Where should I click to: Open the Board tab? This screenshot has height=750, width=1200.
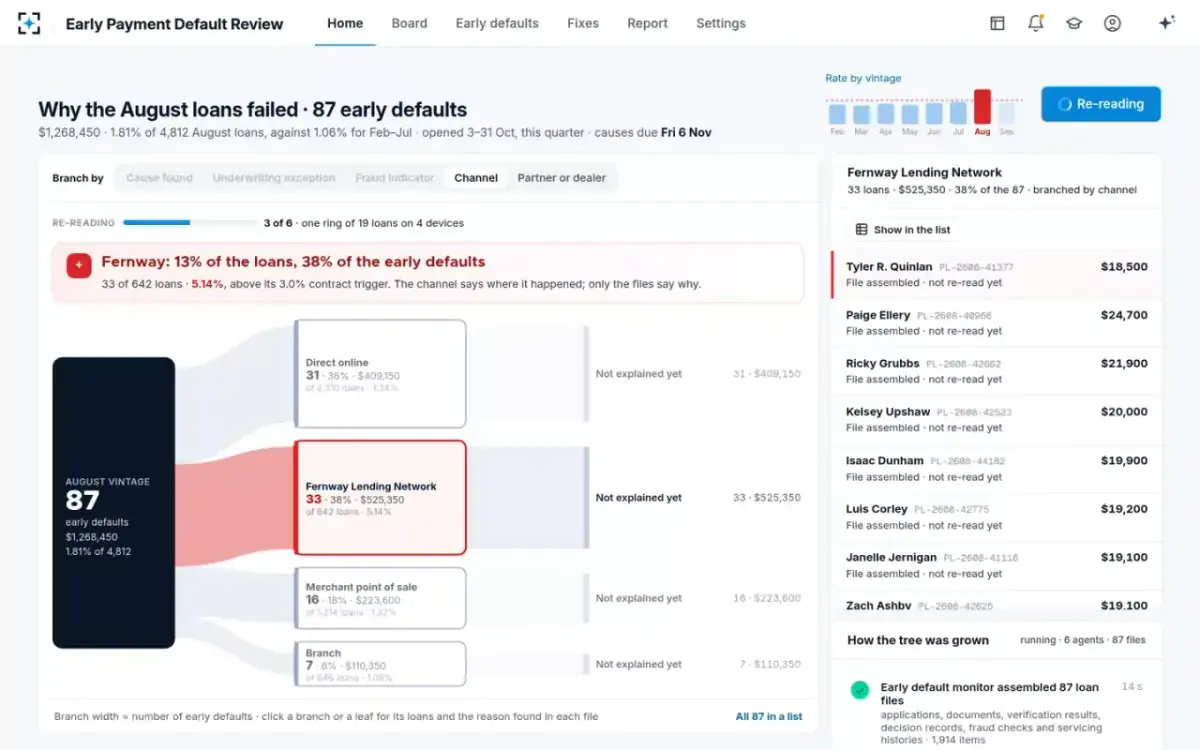click(409, 23)
